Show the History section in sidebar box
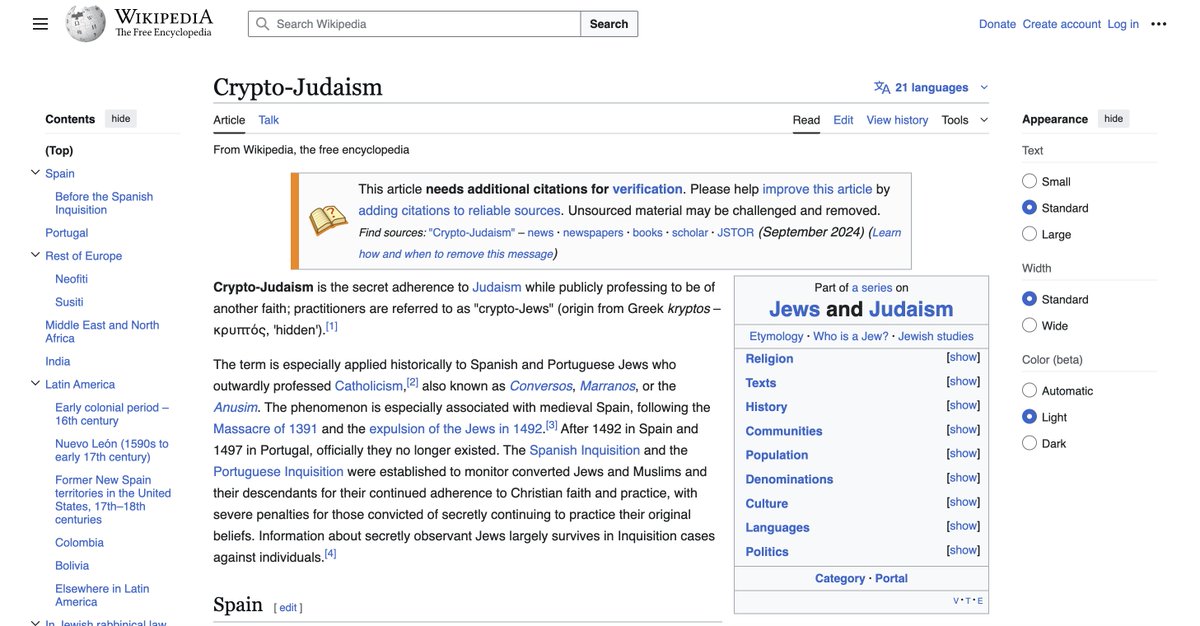Image resolution: width=1200 pixels, height=626 pixels. click(963, 405)
